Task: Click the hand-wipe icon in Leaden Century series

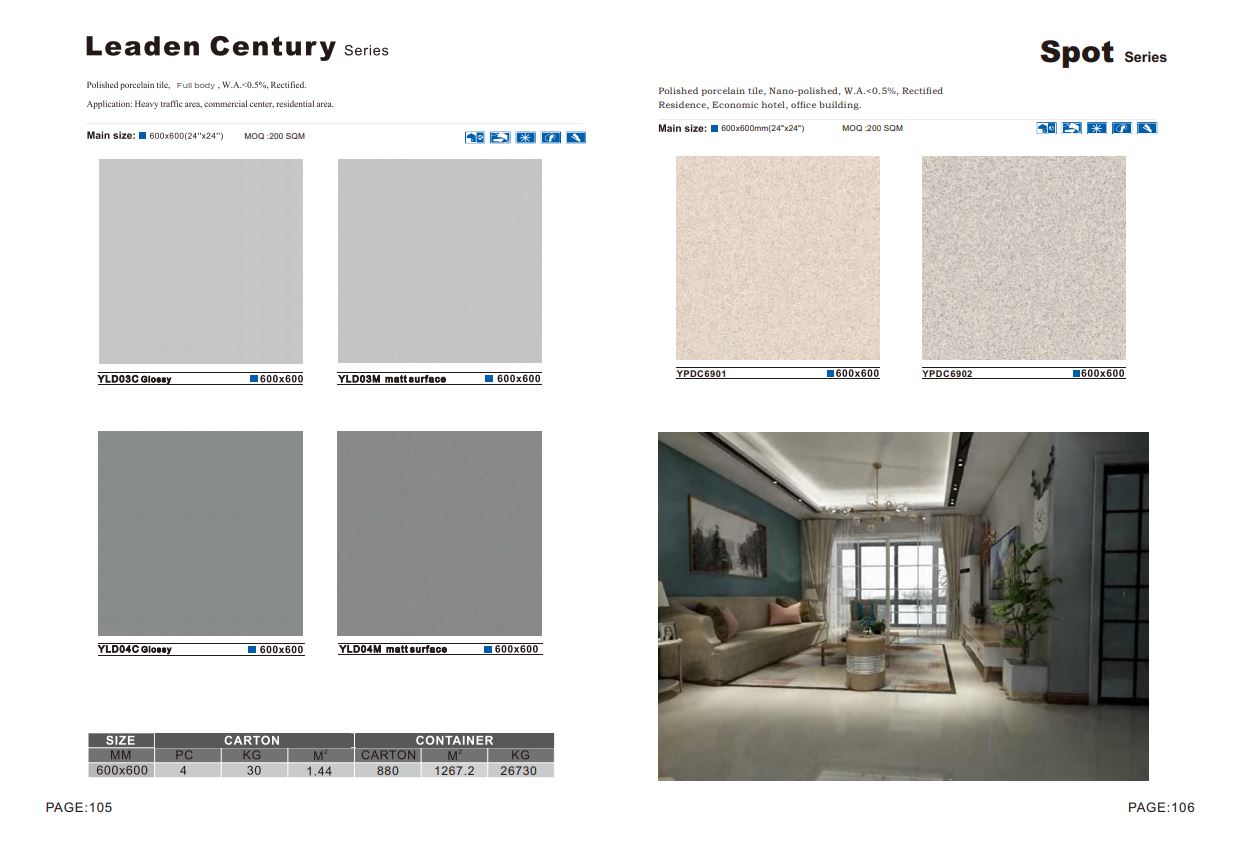Action: pyautogui.click(x=500, y=137)
